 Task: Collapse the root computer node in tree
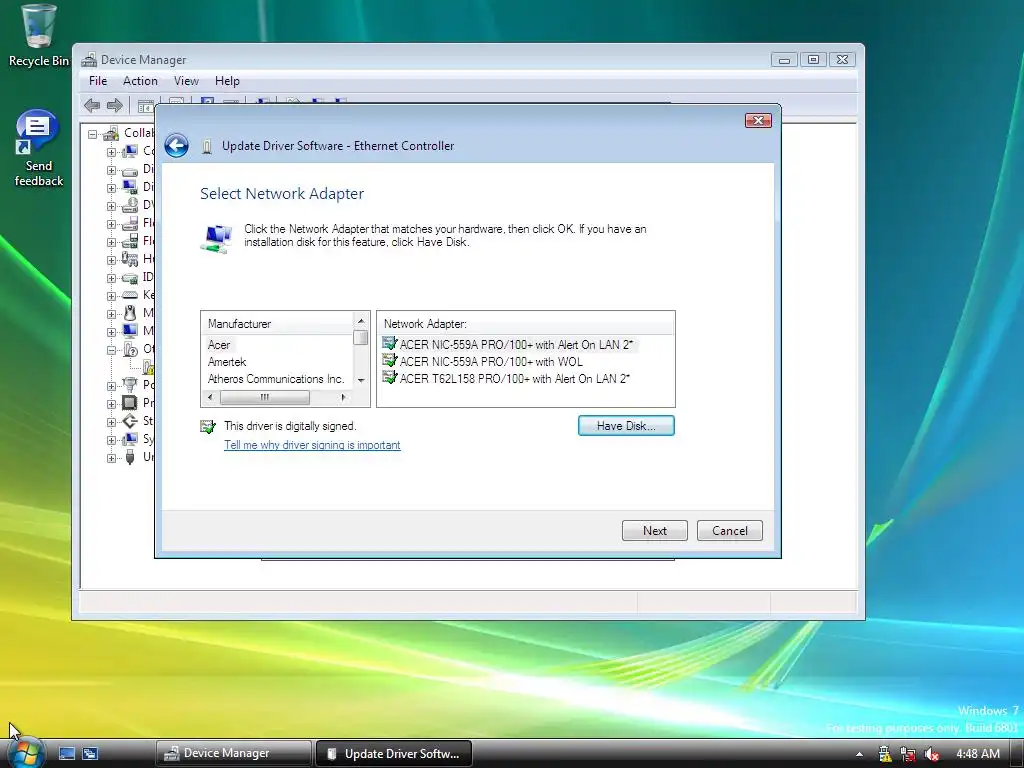click(x=93, y=135)
